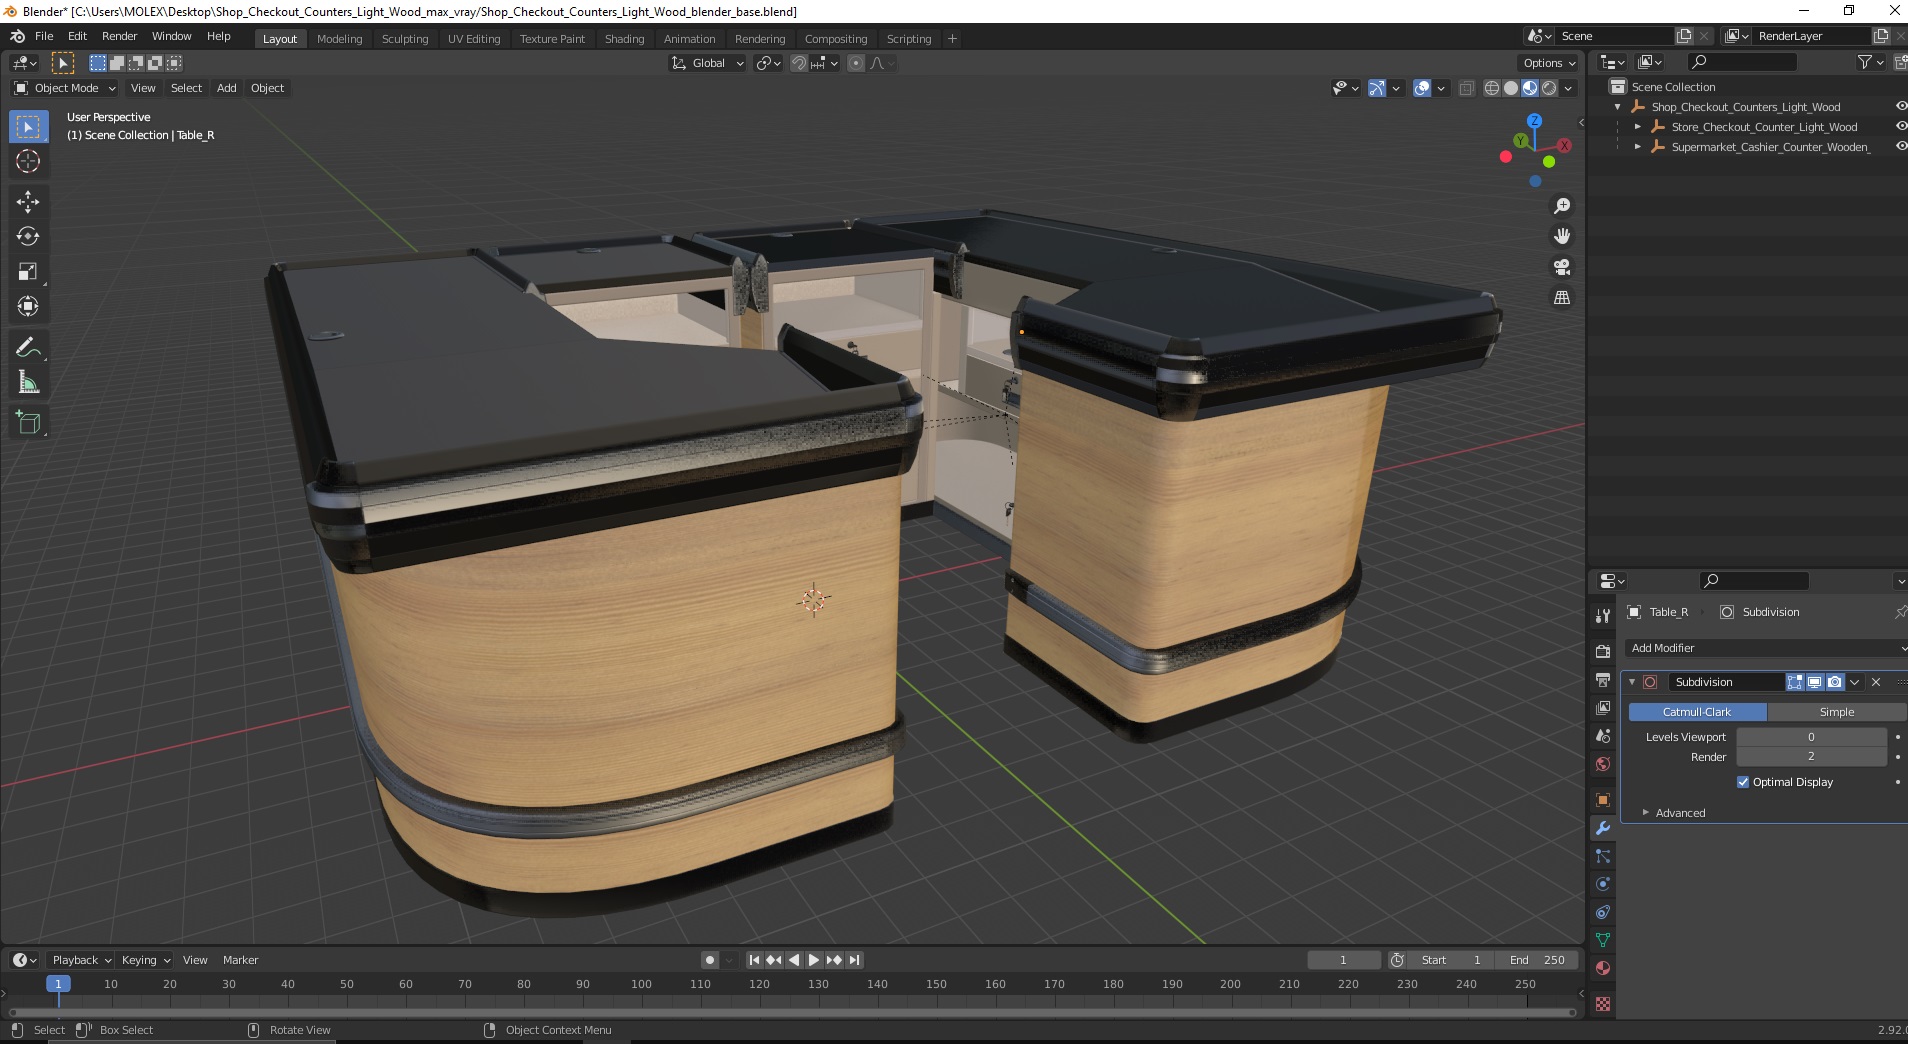Switch perspective/orthographic grid icon
The height and width of the screenshot is (1044, 1908).
tap(1562, 298)
